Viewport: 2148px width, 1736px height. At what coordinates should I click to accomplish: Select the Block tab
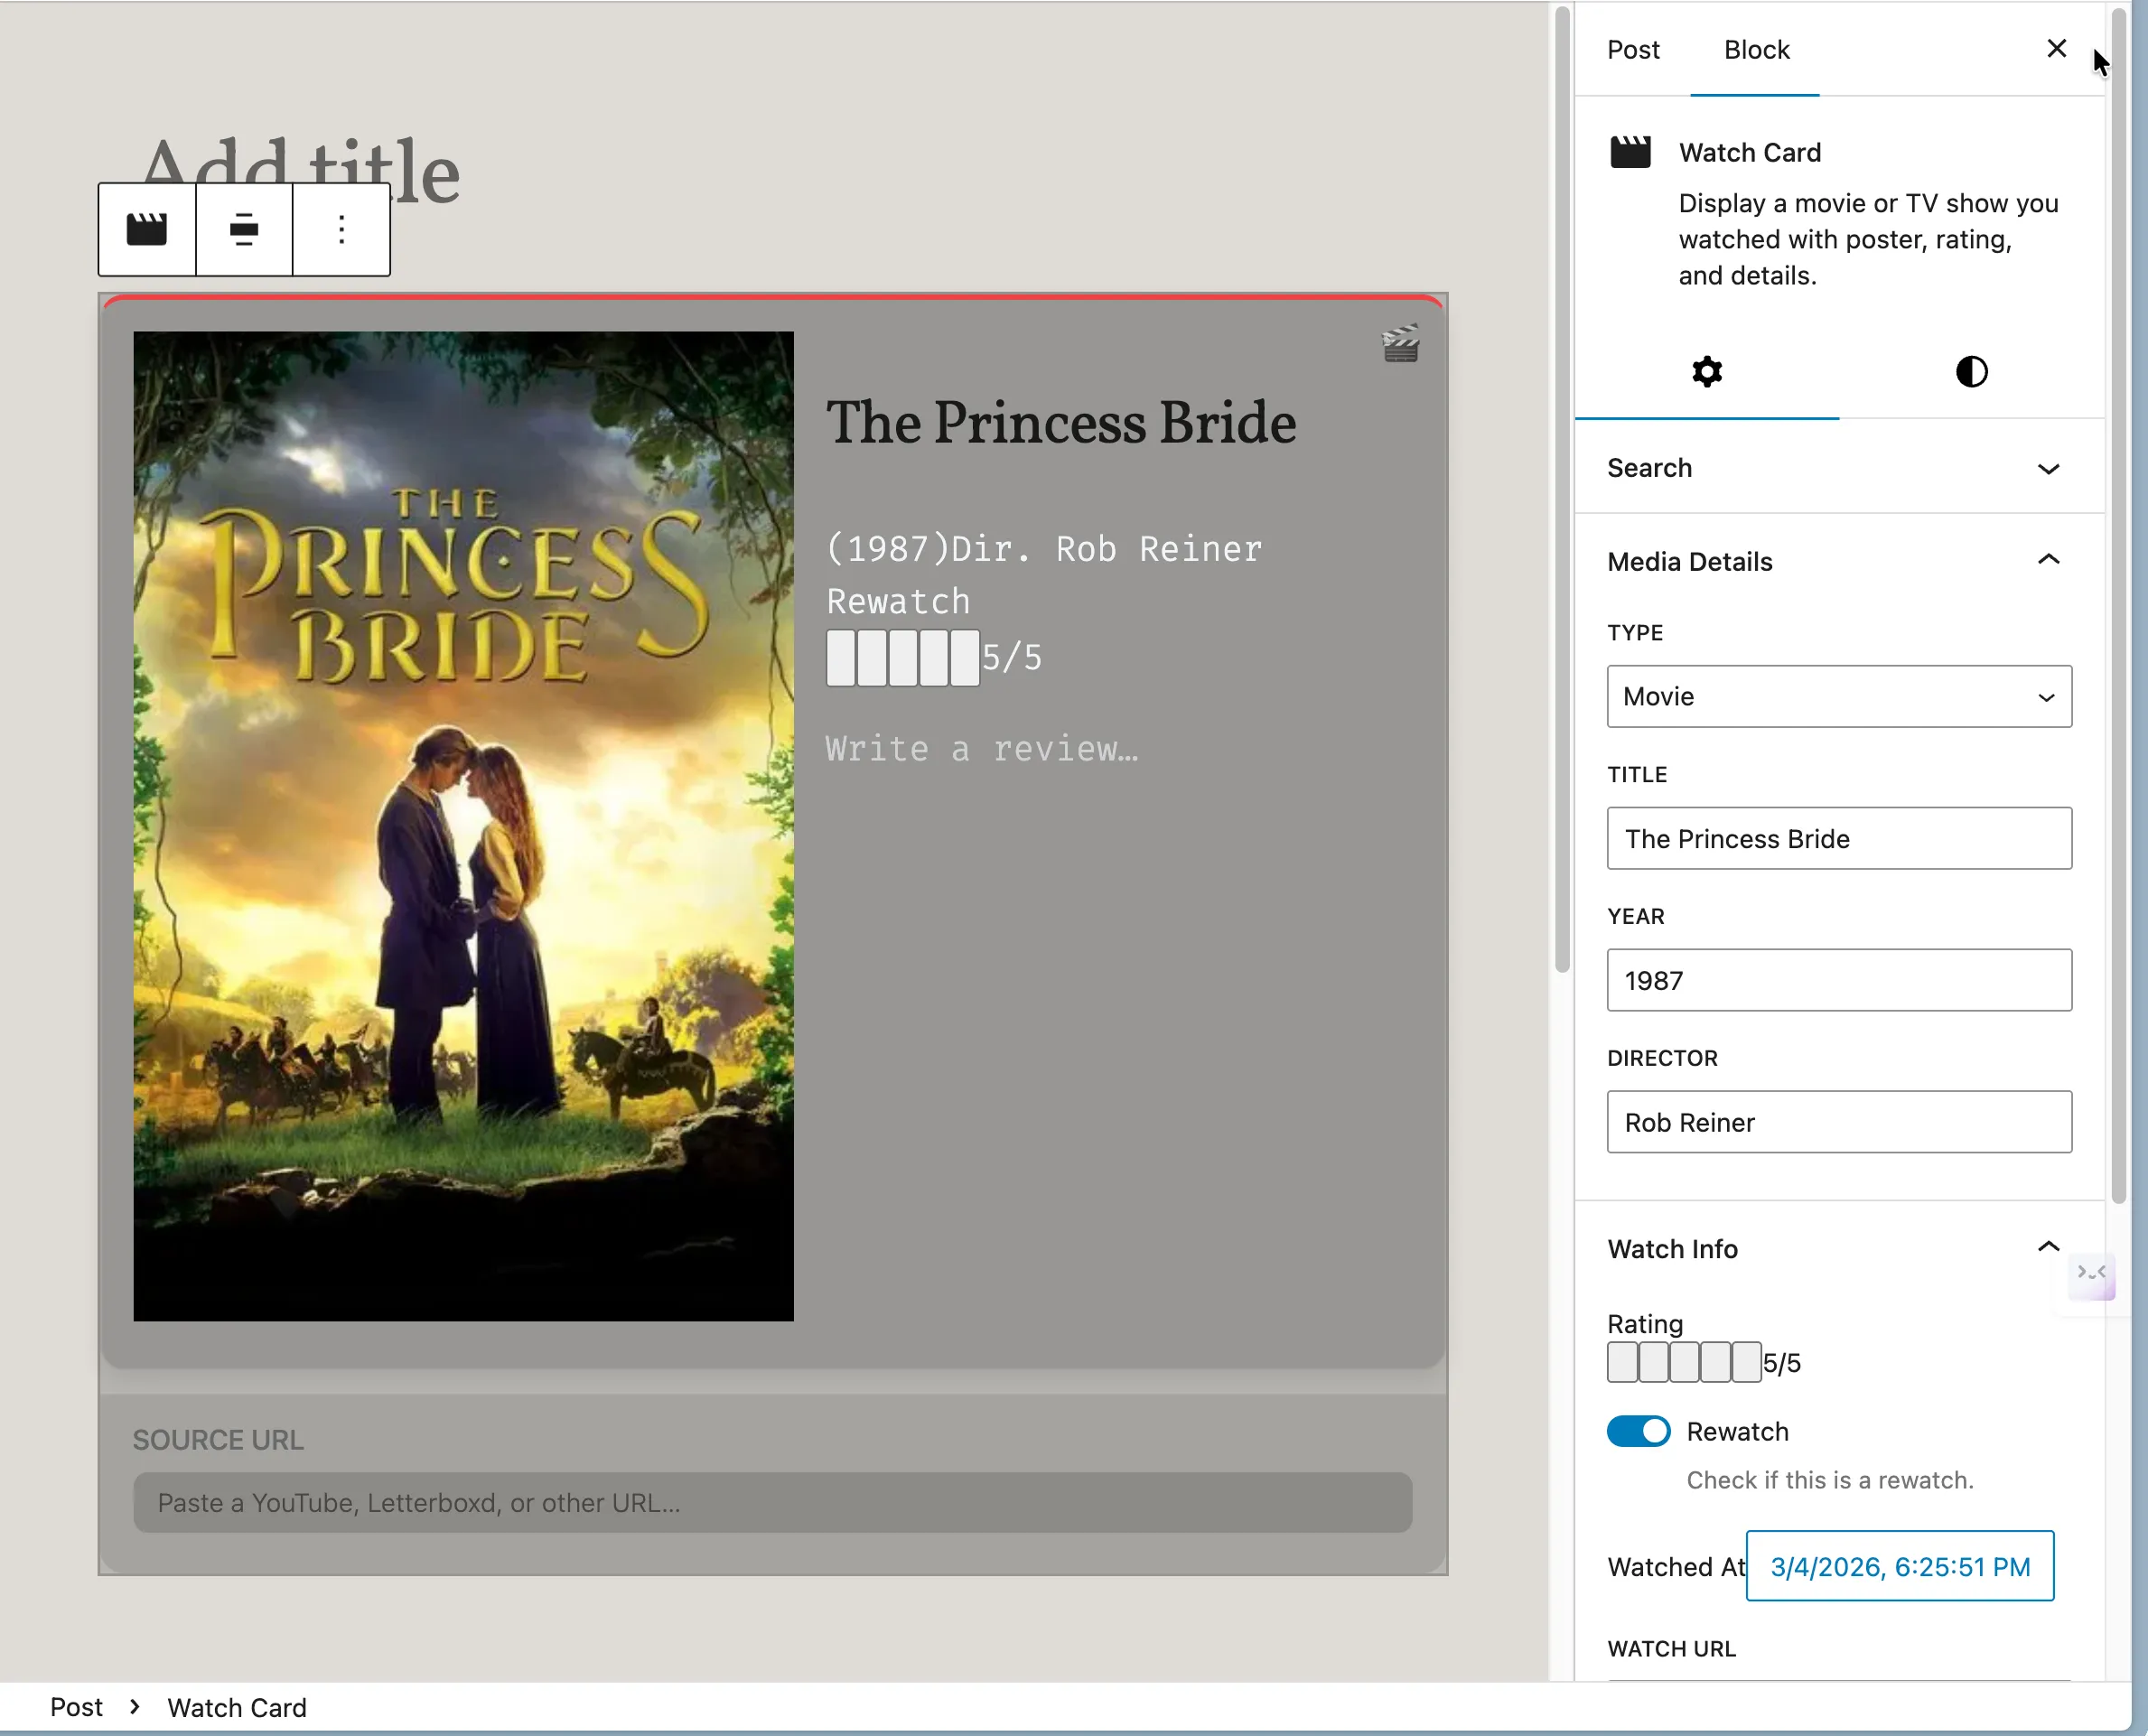(x=1756, y=49)
